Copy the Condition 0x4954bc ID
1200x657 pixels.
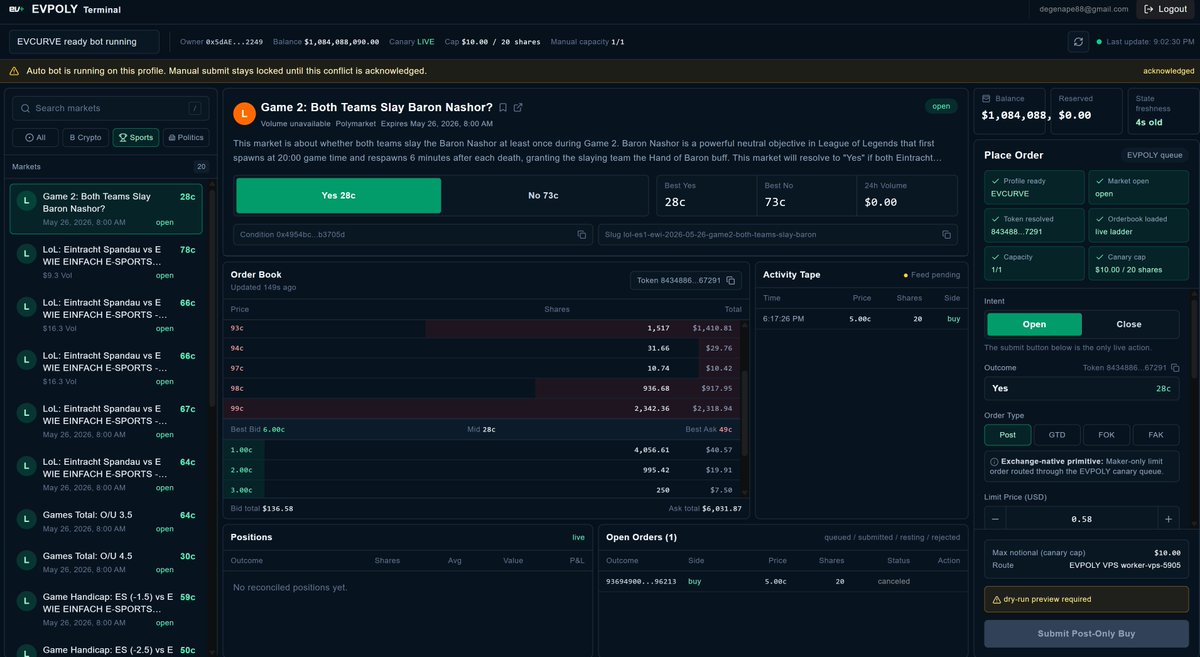[x=581, y=234]
